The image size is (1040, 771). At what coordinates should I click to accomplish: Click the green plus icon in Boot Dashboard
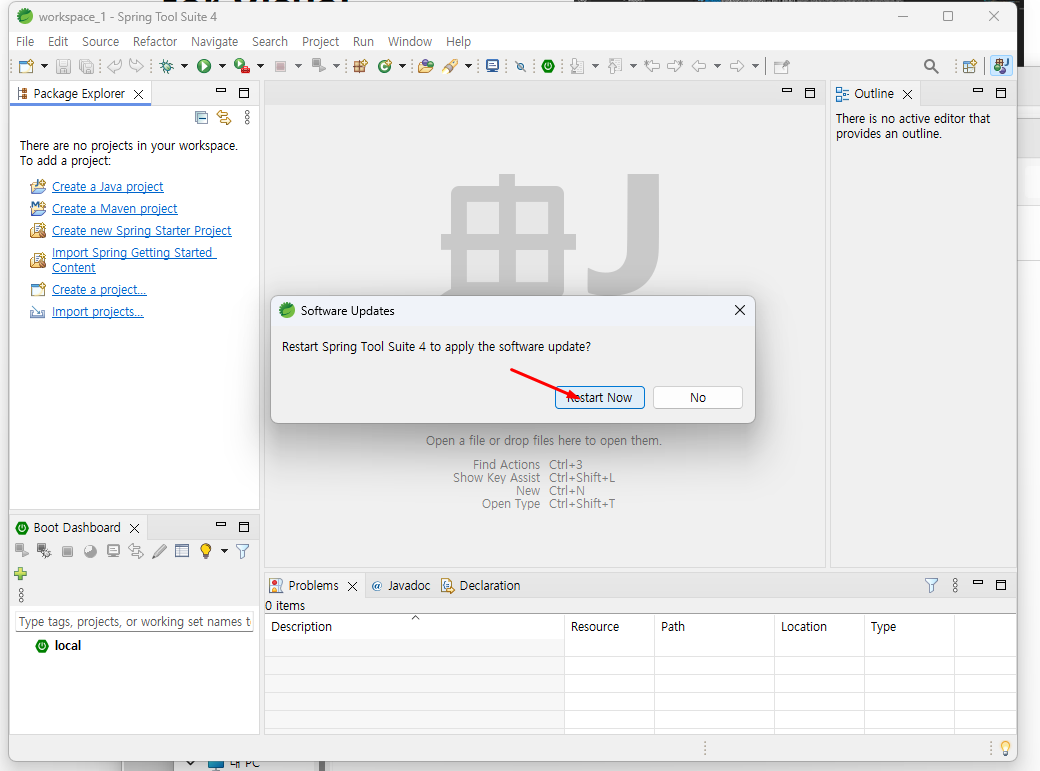(x=21, y=574)
